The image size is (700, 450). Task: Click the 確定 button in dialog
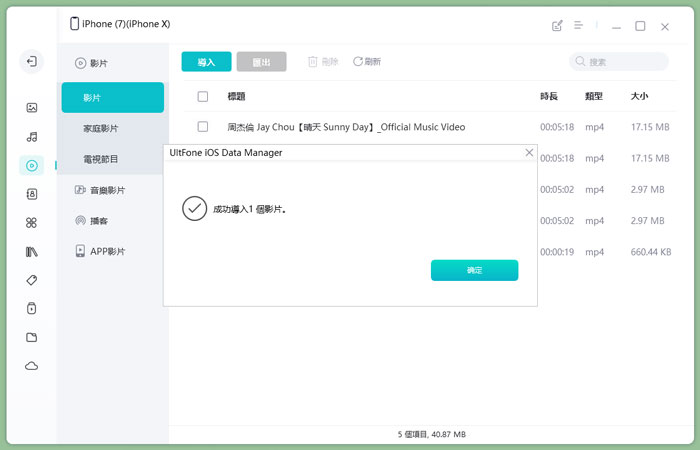tap(474, 271)
